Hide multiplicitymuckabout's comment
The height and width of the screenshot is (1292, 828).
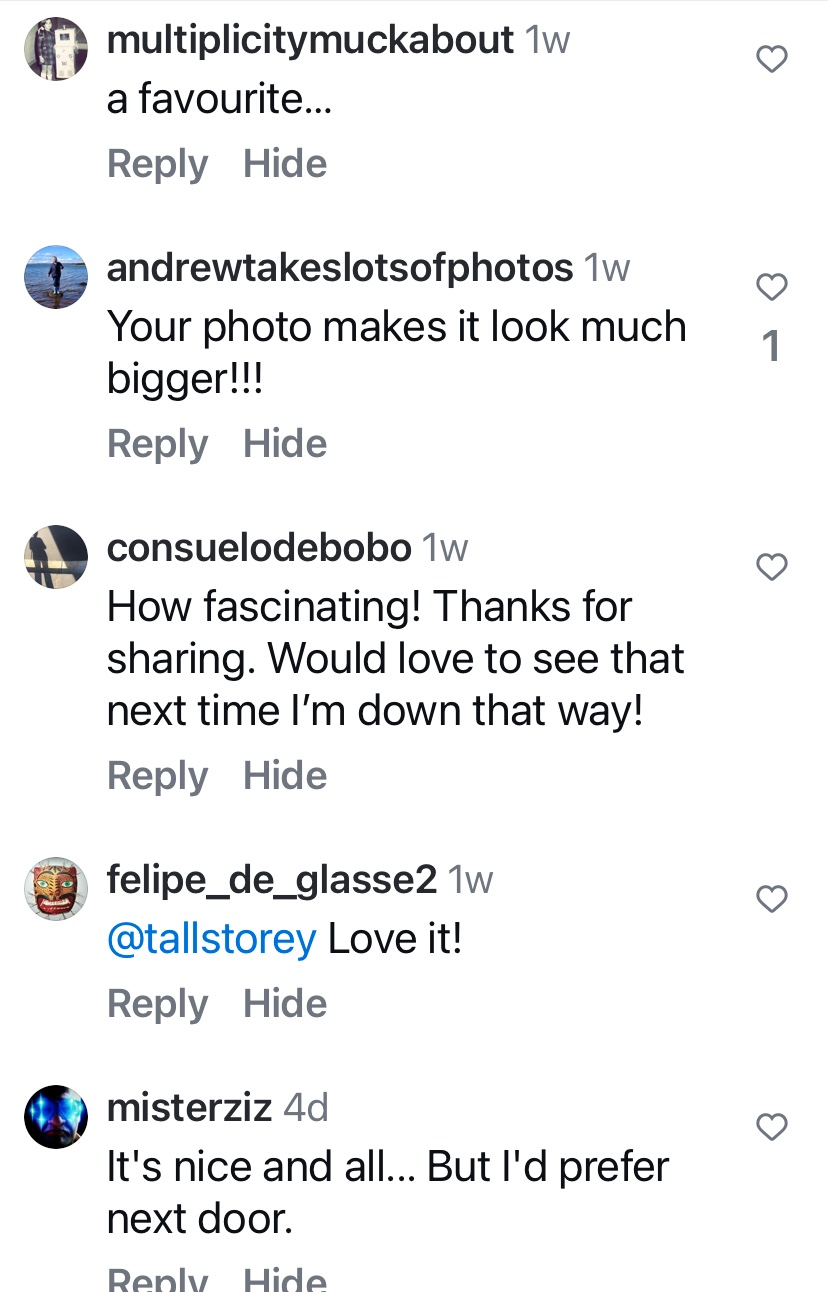click(285, 164)
